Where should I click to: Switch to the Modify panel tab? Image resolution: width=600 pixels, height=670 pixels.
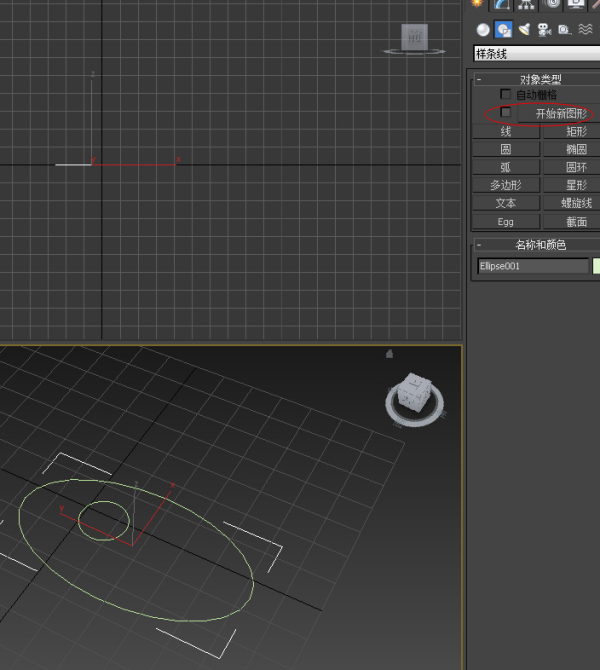pyautogui.click(x=502, y=4)
